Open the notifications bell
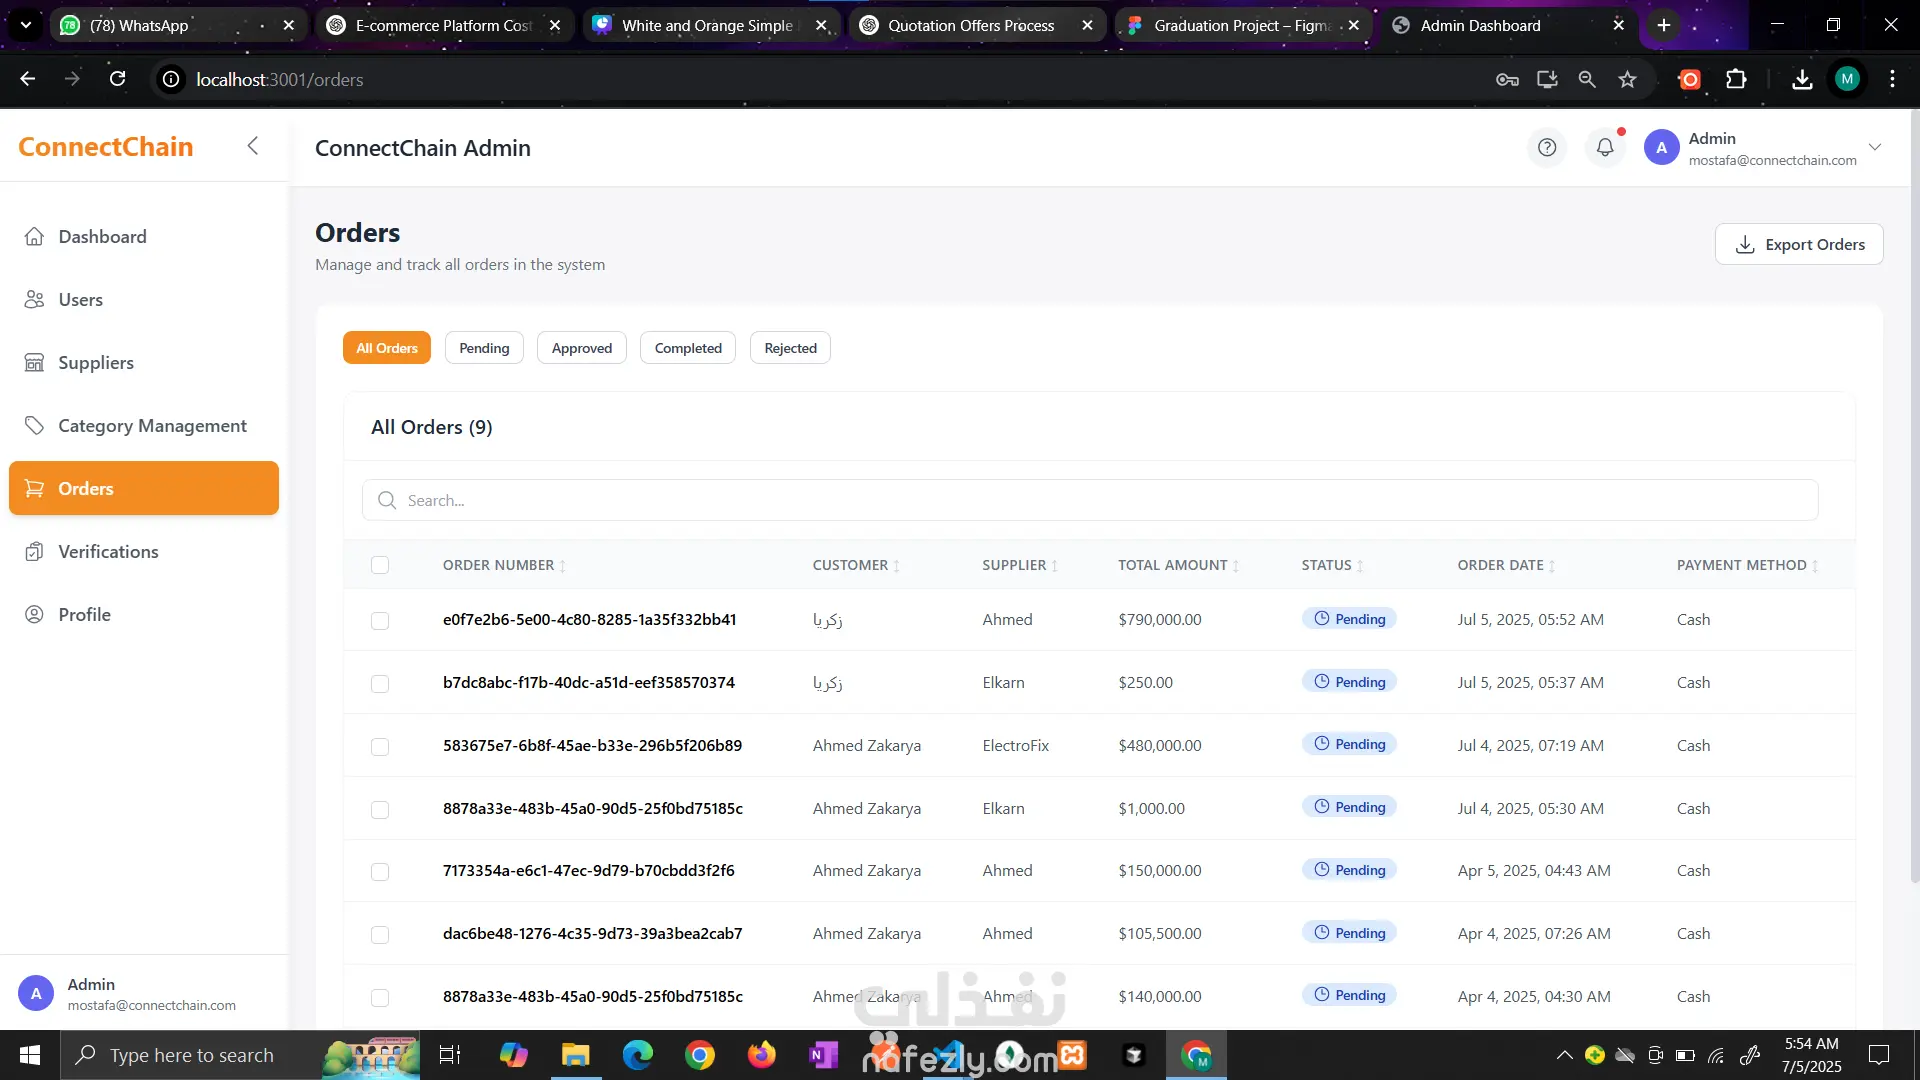Screen dimensions: 1920x1080 (x=1605, y=148)
